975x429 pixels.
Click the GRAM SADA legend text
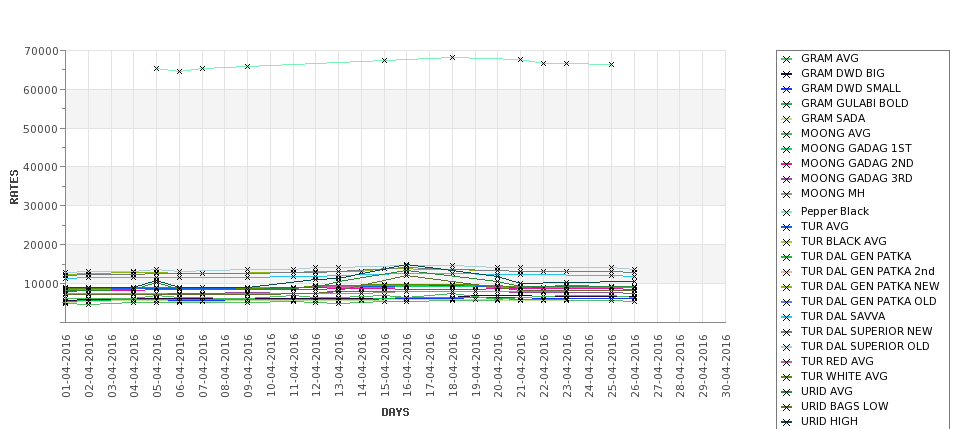(x=833, y=118)
